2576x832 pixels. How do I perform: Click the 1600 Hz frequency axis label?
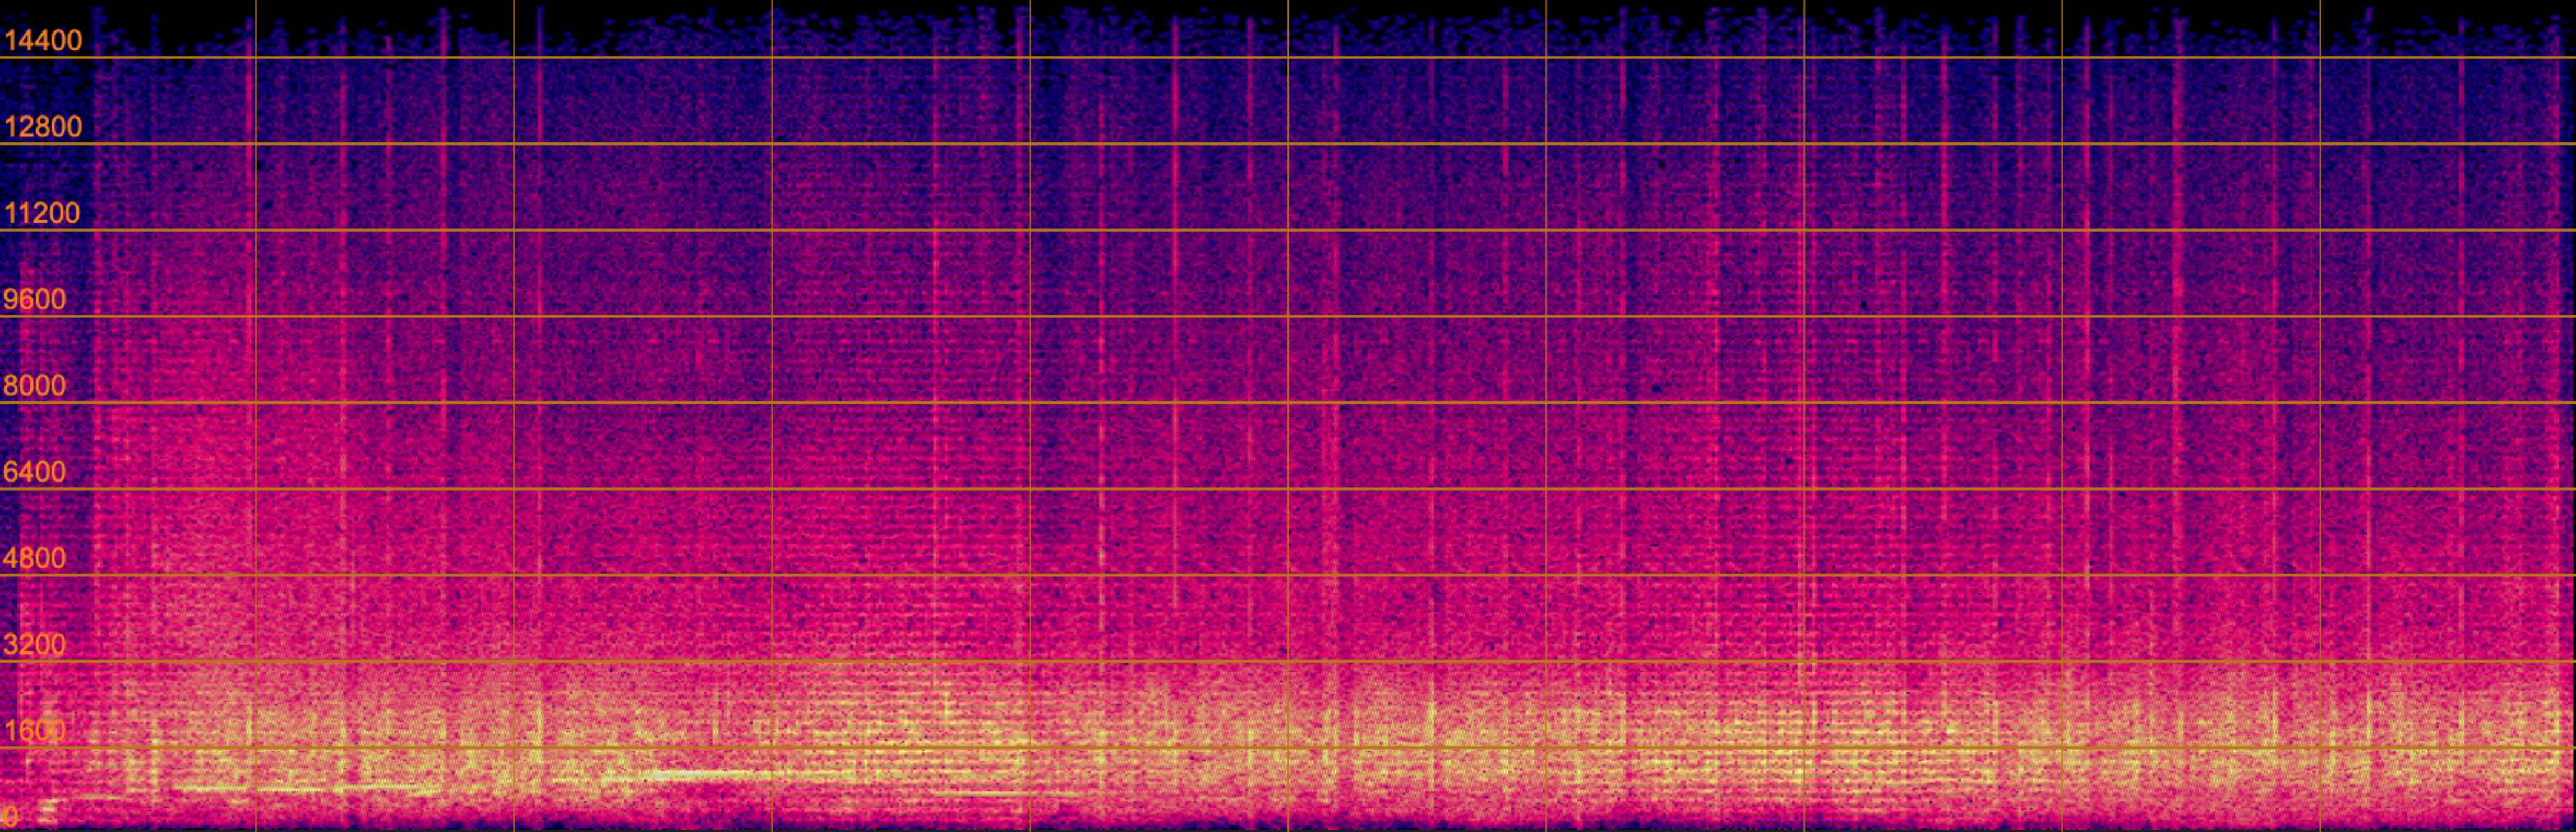coord(34,730)
